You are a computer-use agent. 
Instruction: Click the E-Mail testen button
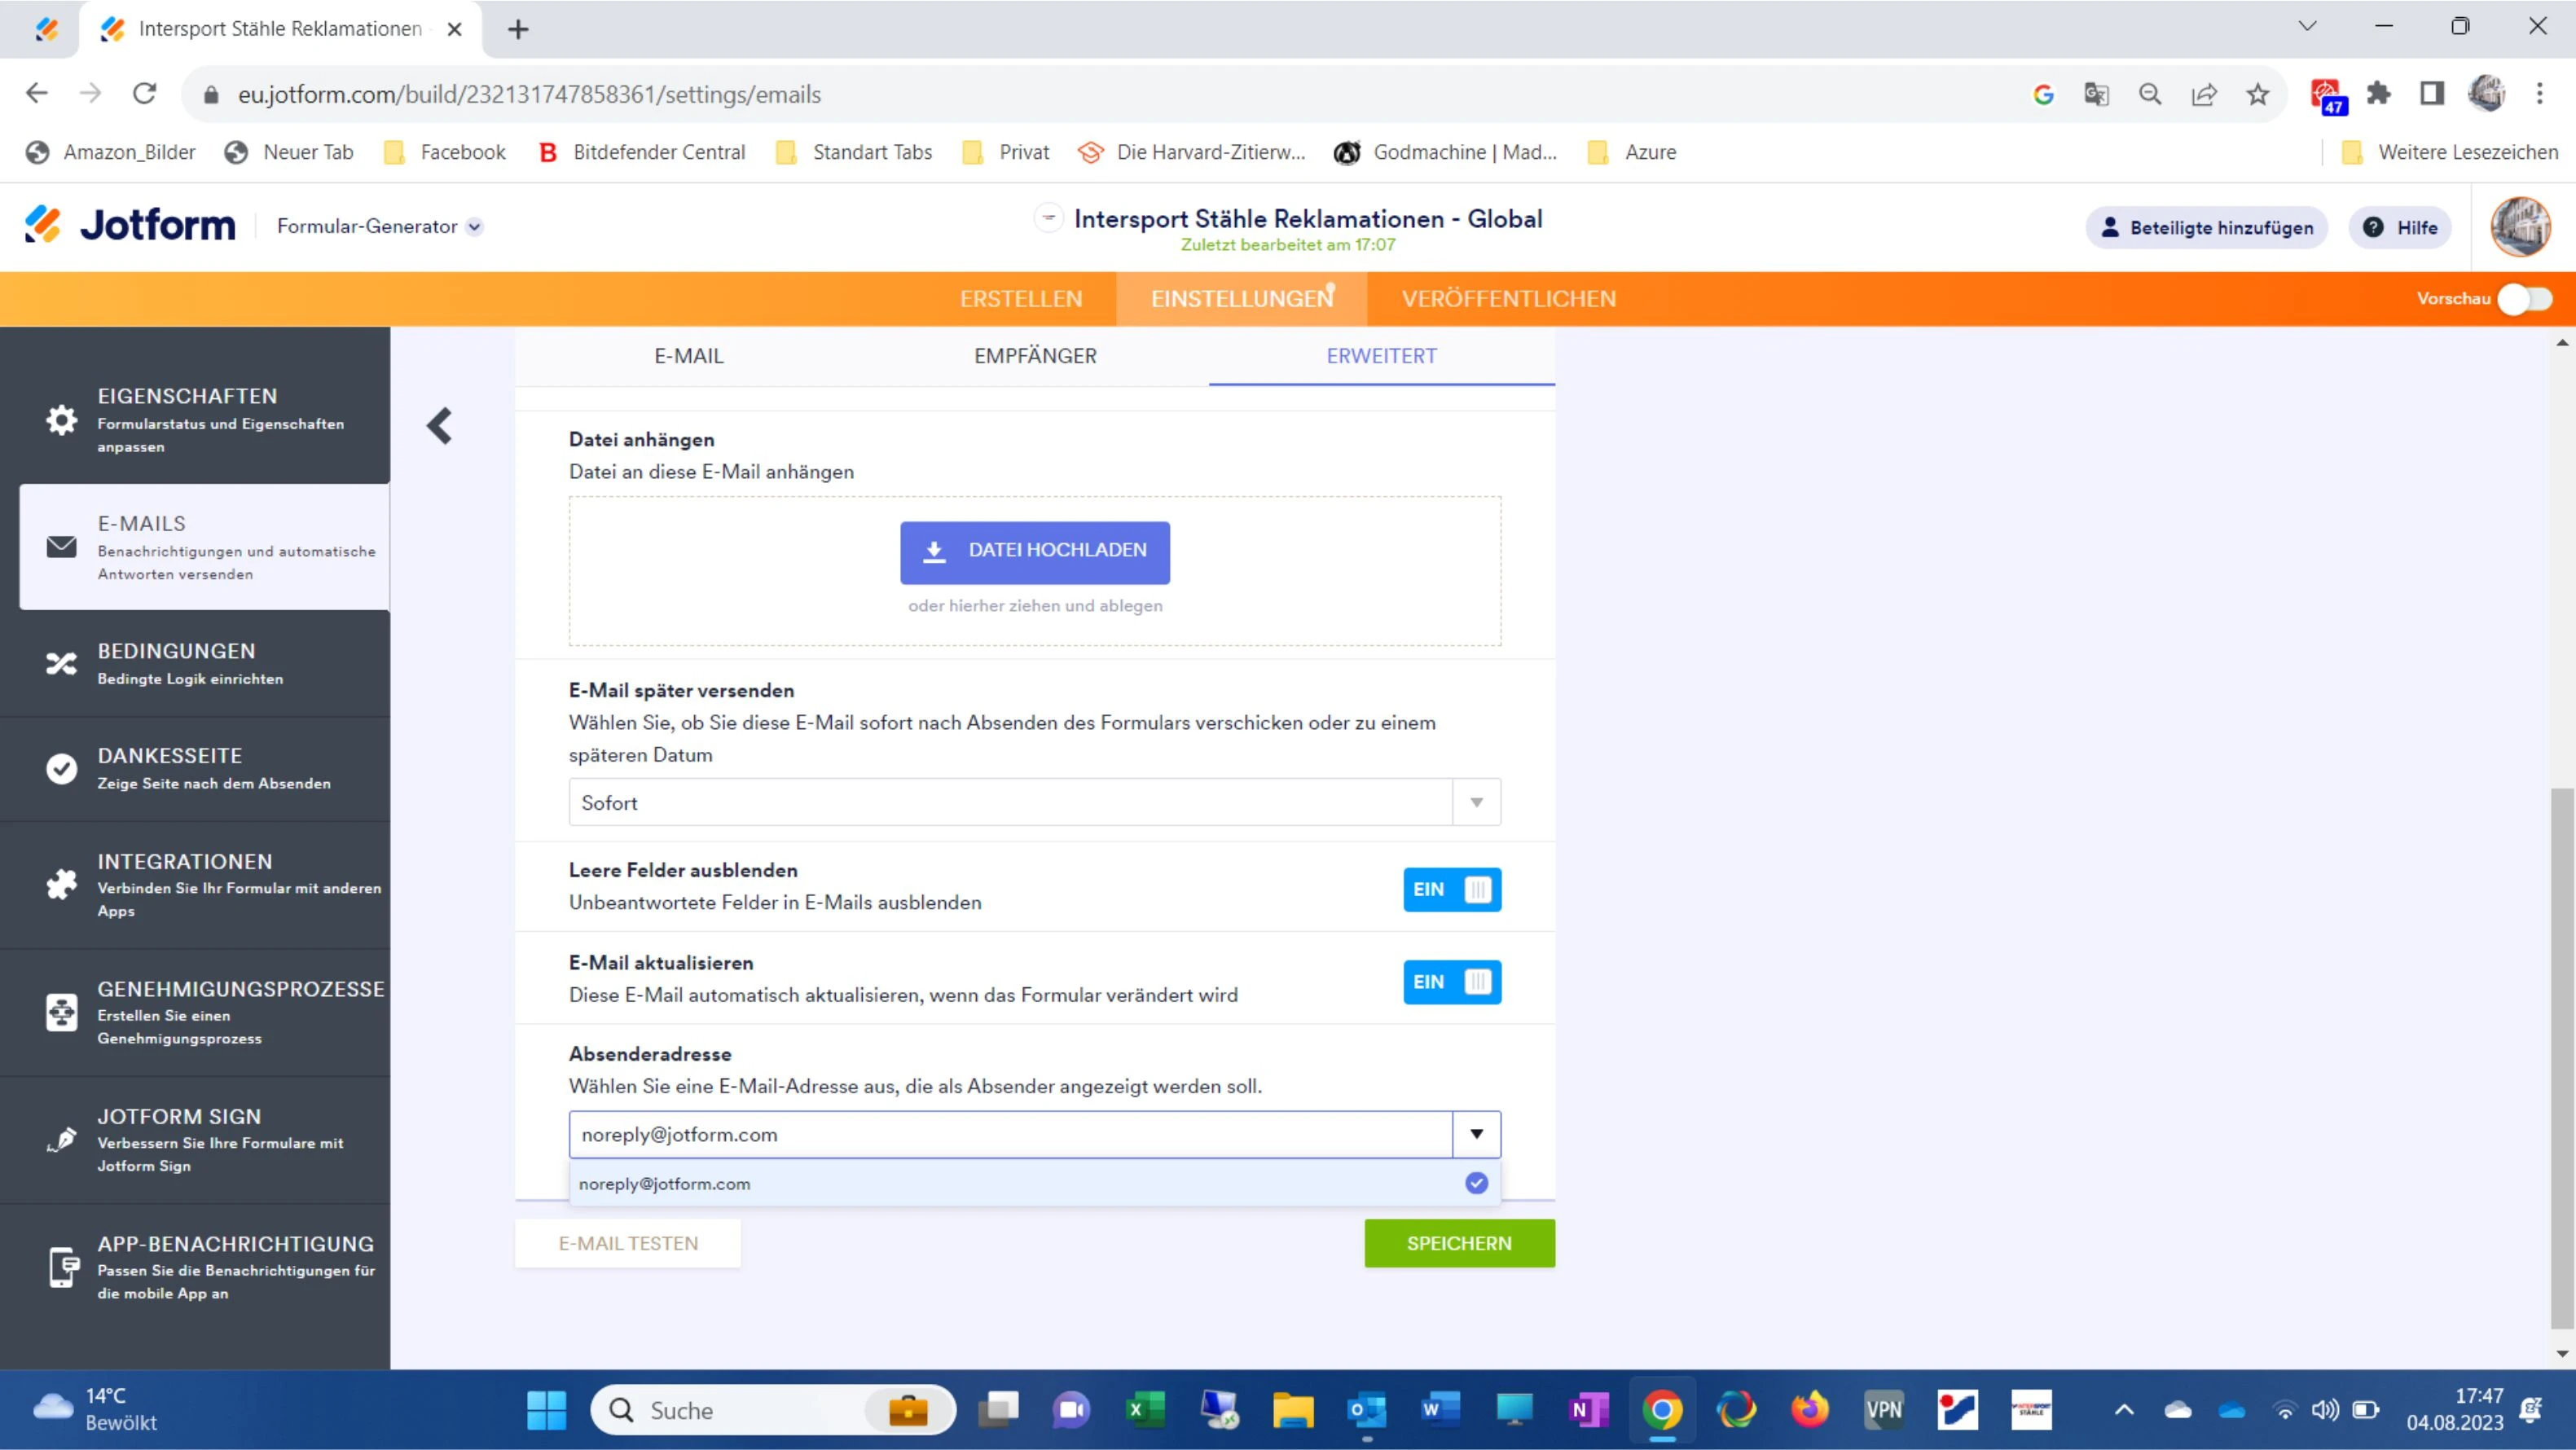click(x=627, y=1243)
